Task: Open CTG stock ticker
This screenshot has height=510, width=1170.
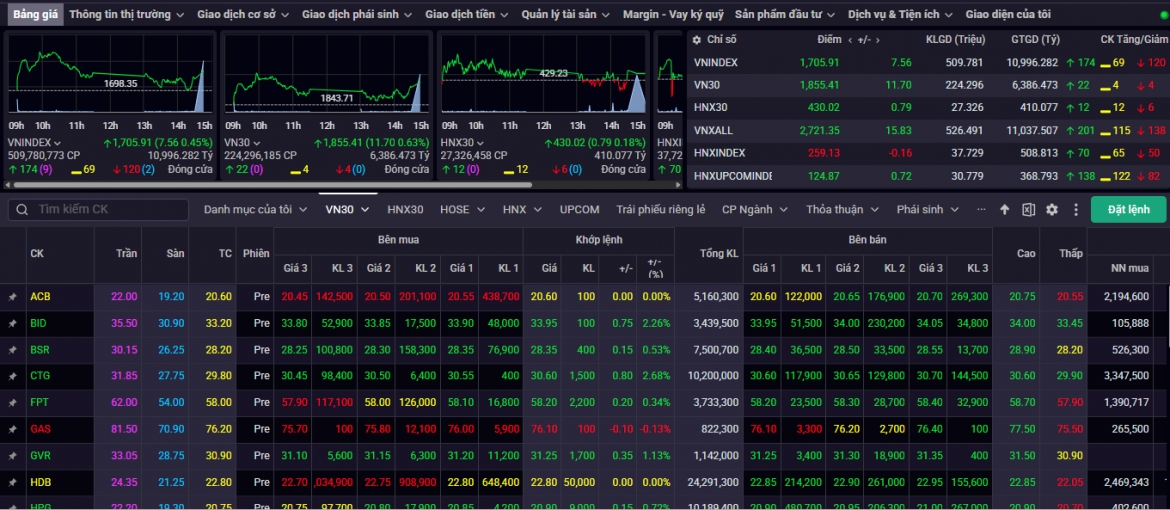Action: click(x=40, y=376)
